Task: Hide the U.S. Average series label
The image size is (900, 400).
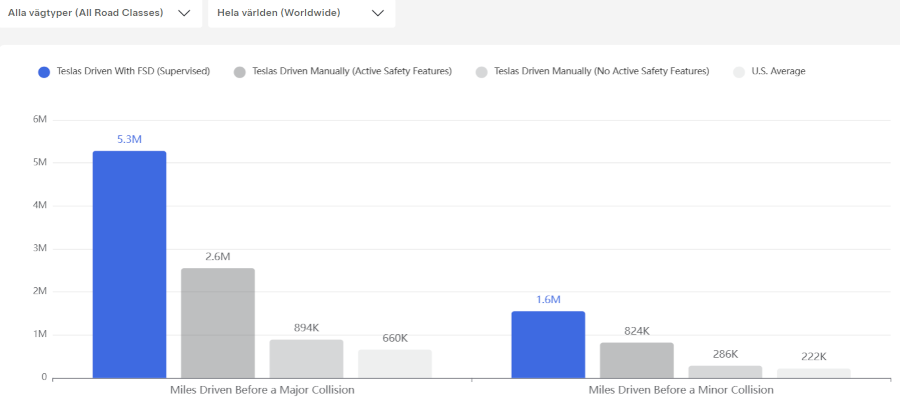Action: (778, 71)
